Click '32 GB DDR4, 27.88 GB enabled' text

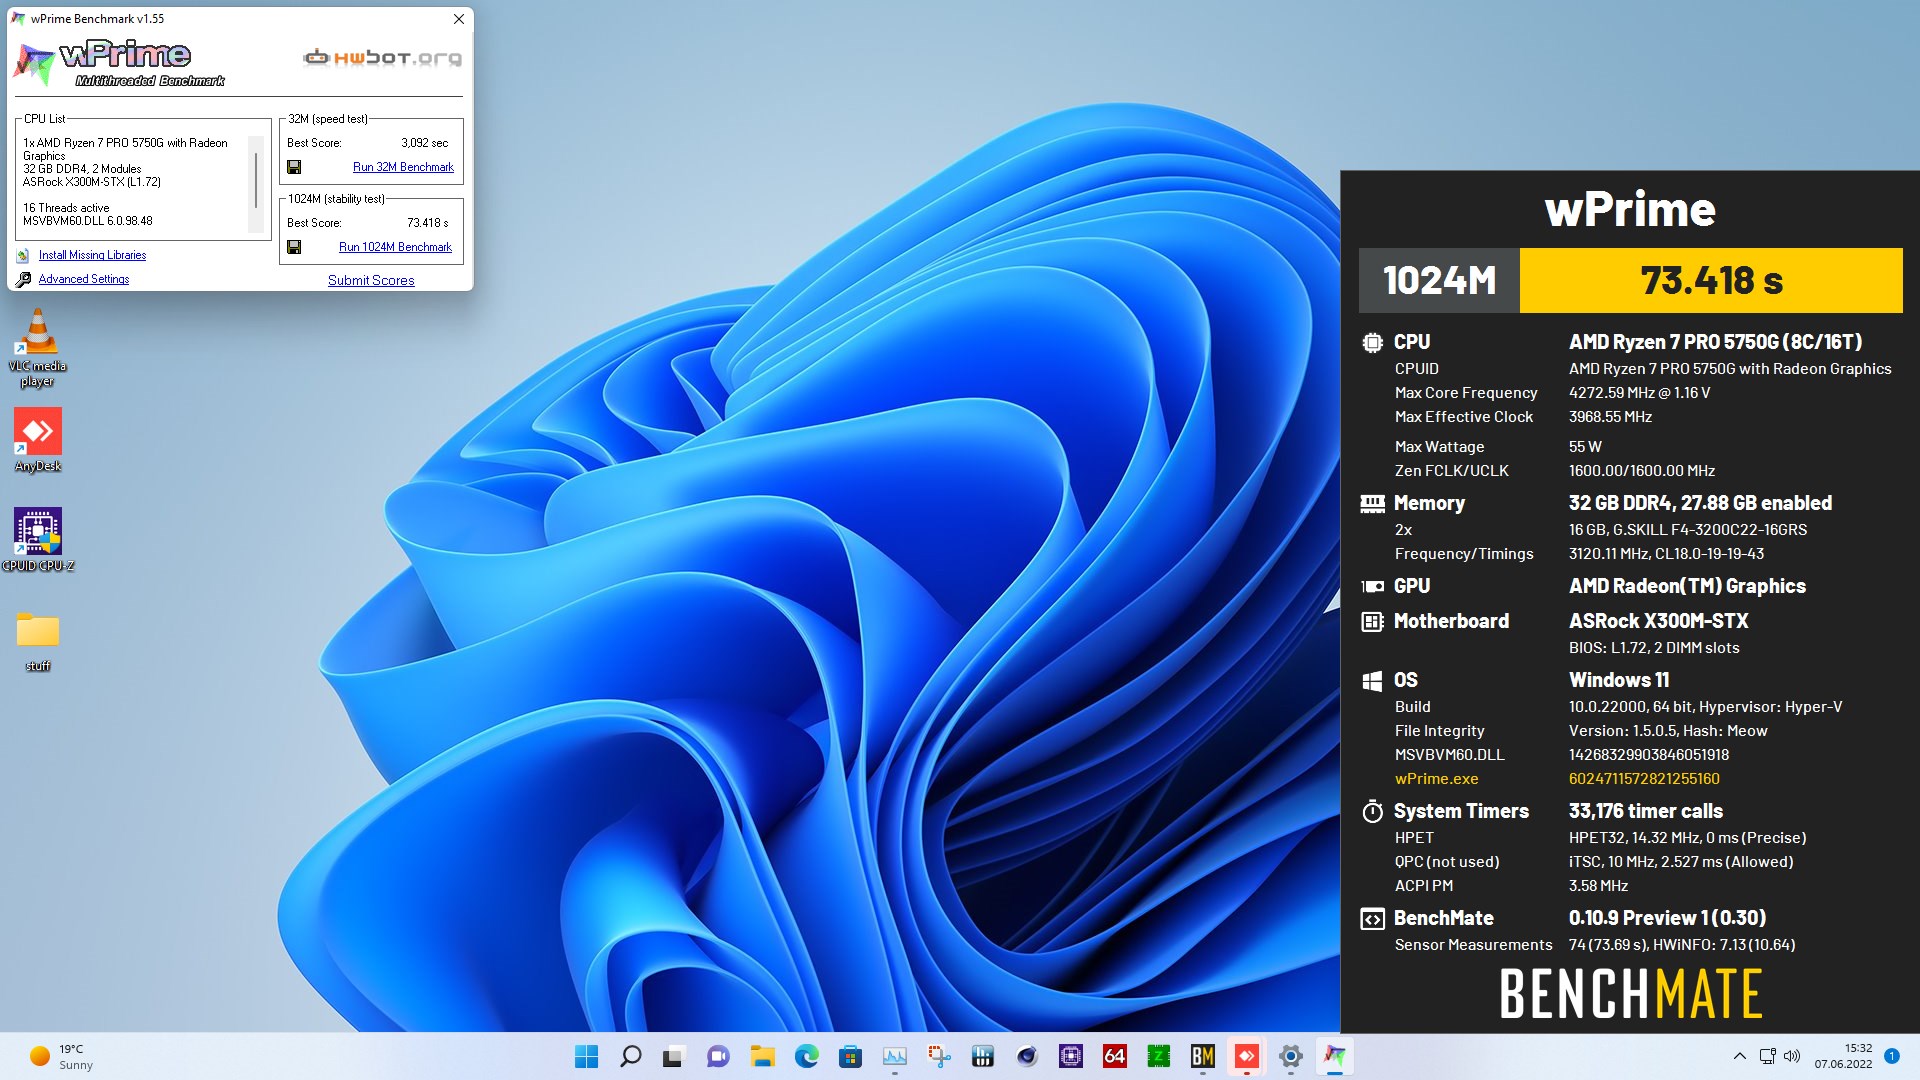(1700, 503)
